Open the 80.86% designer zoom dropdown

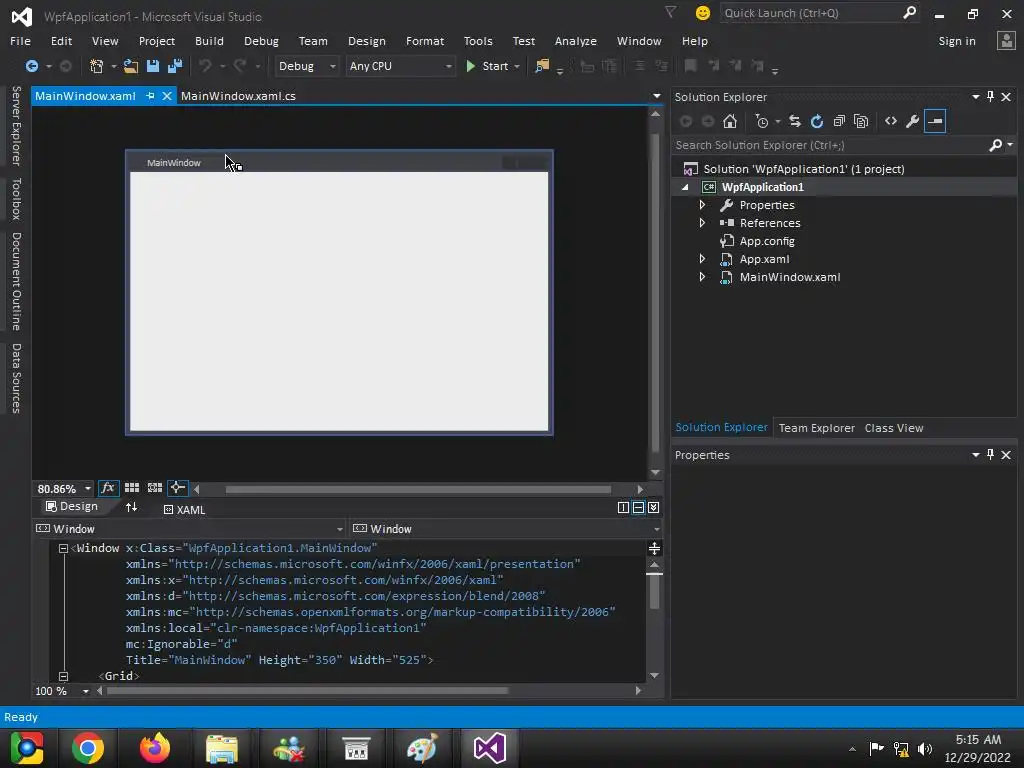point(88,488)
